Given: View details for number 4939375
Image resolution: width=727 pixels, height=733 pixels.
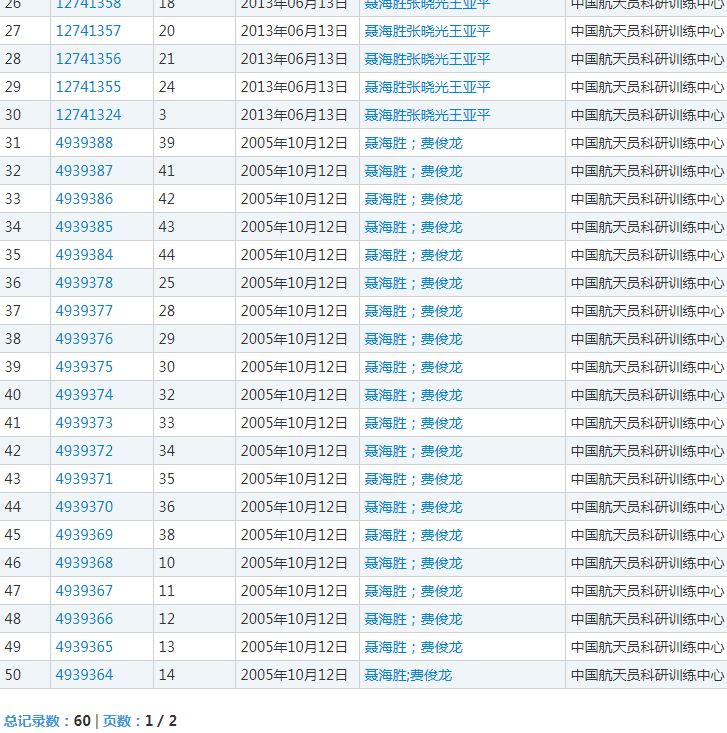Looking at the screenshot, I should tap(84, 367).
